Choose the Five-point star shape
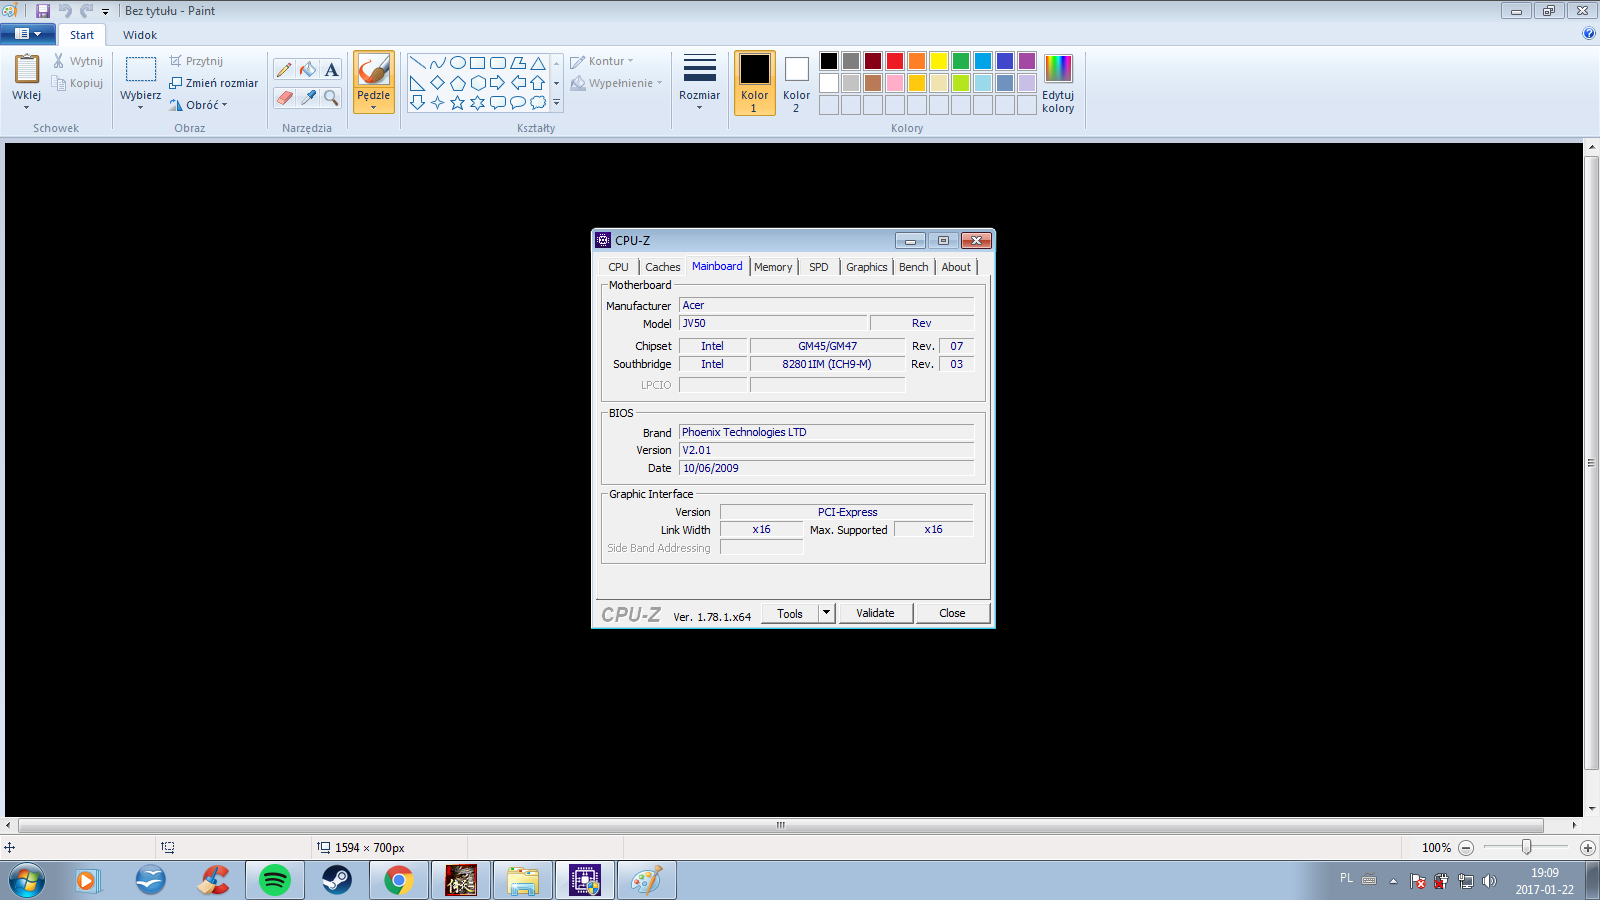The width and height of the screenshot is (1600, 900). pyautogui.click(x=458, y=103)
